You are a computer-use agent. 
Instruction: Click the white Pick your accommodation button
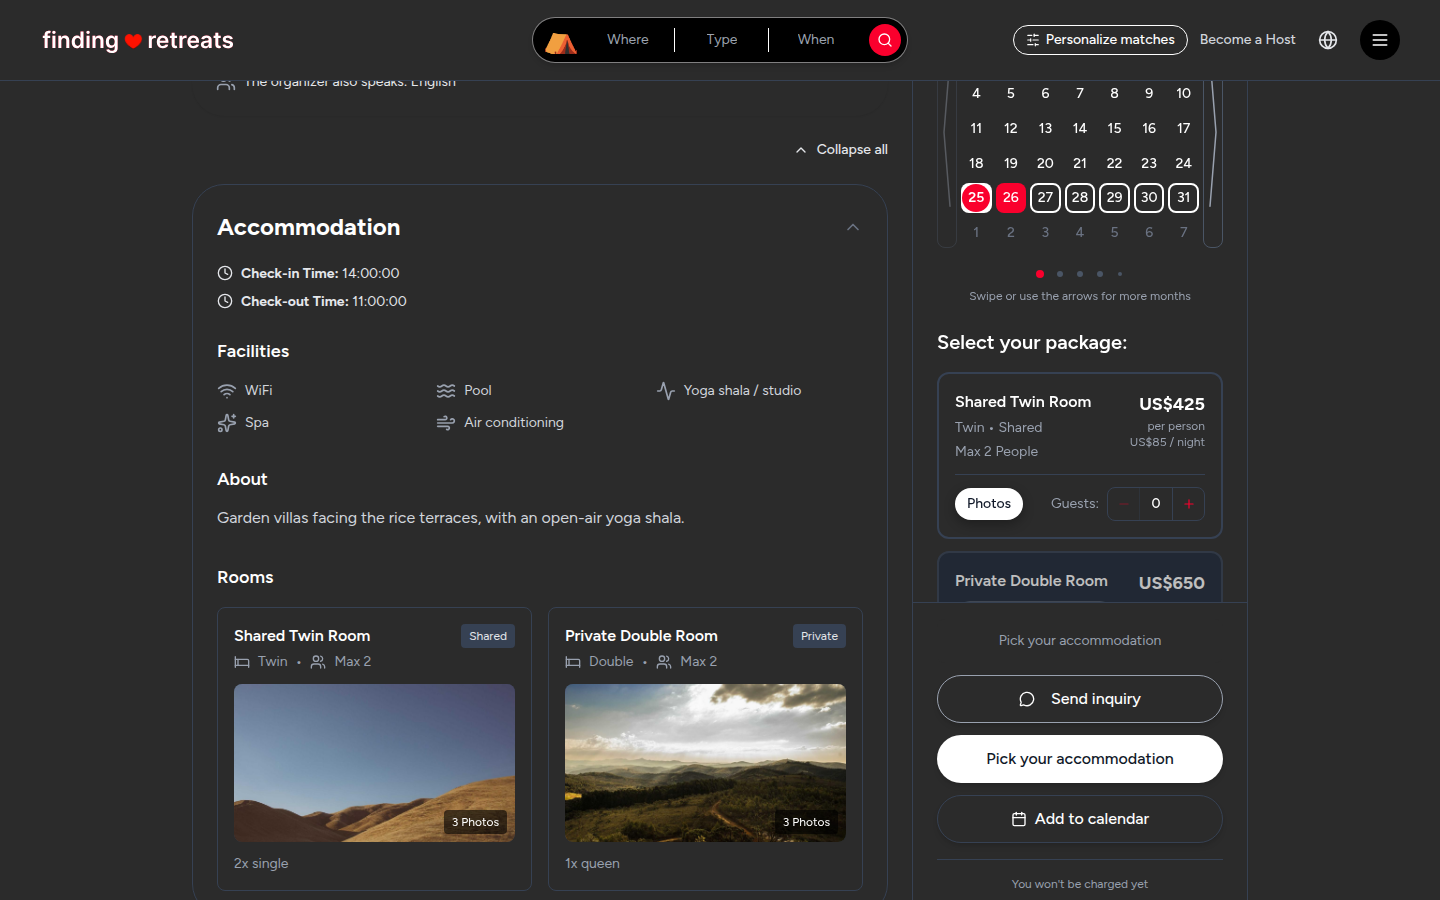click(x=1080, y=759)
